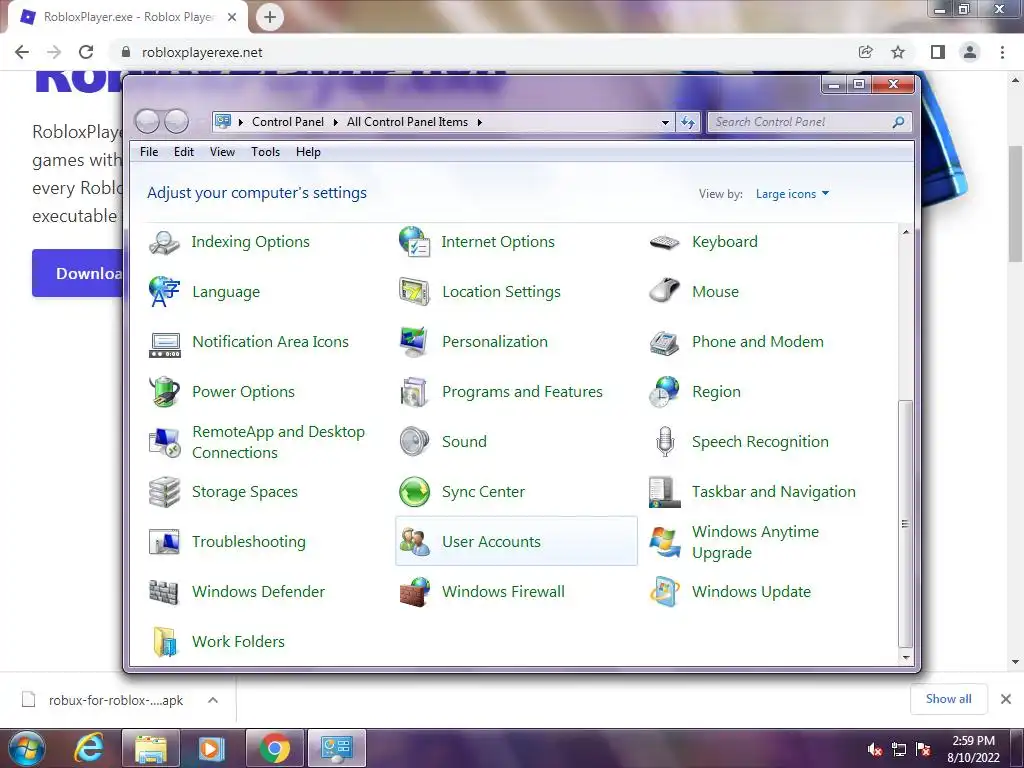1024x768 pixels.
Task: Bookmark this page with the star icon
Action: tap(898, 52)
